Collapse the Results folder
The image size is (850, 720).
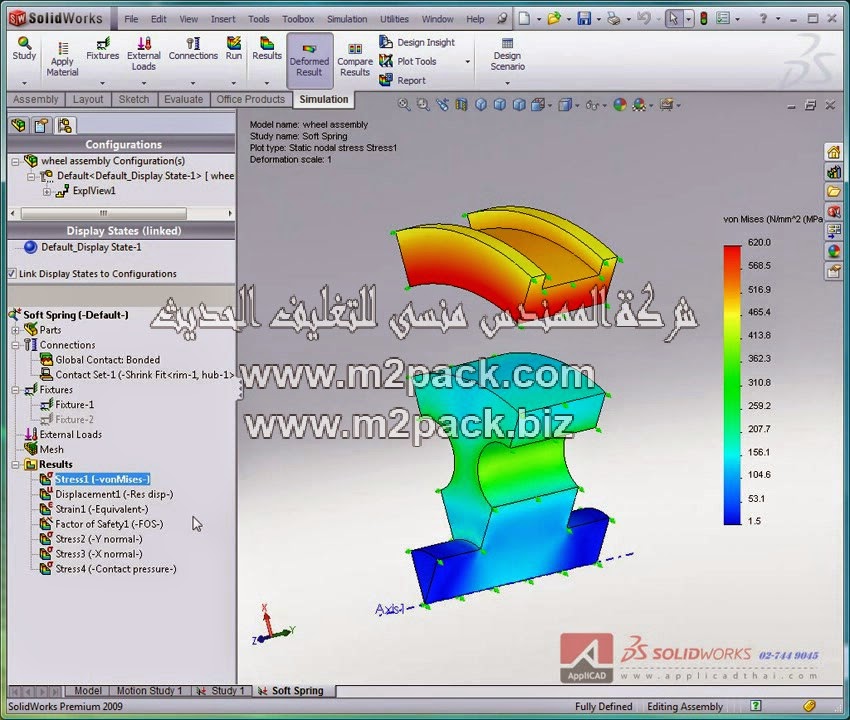tap(15, 465)
